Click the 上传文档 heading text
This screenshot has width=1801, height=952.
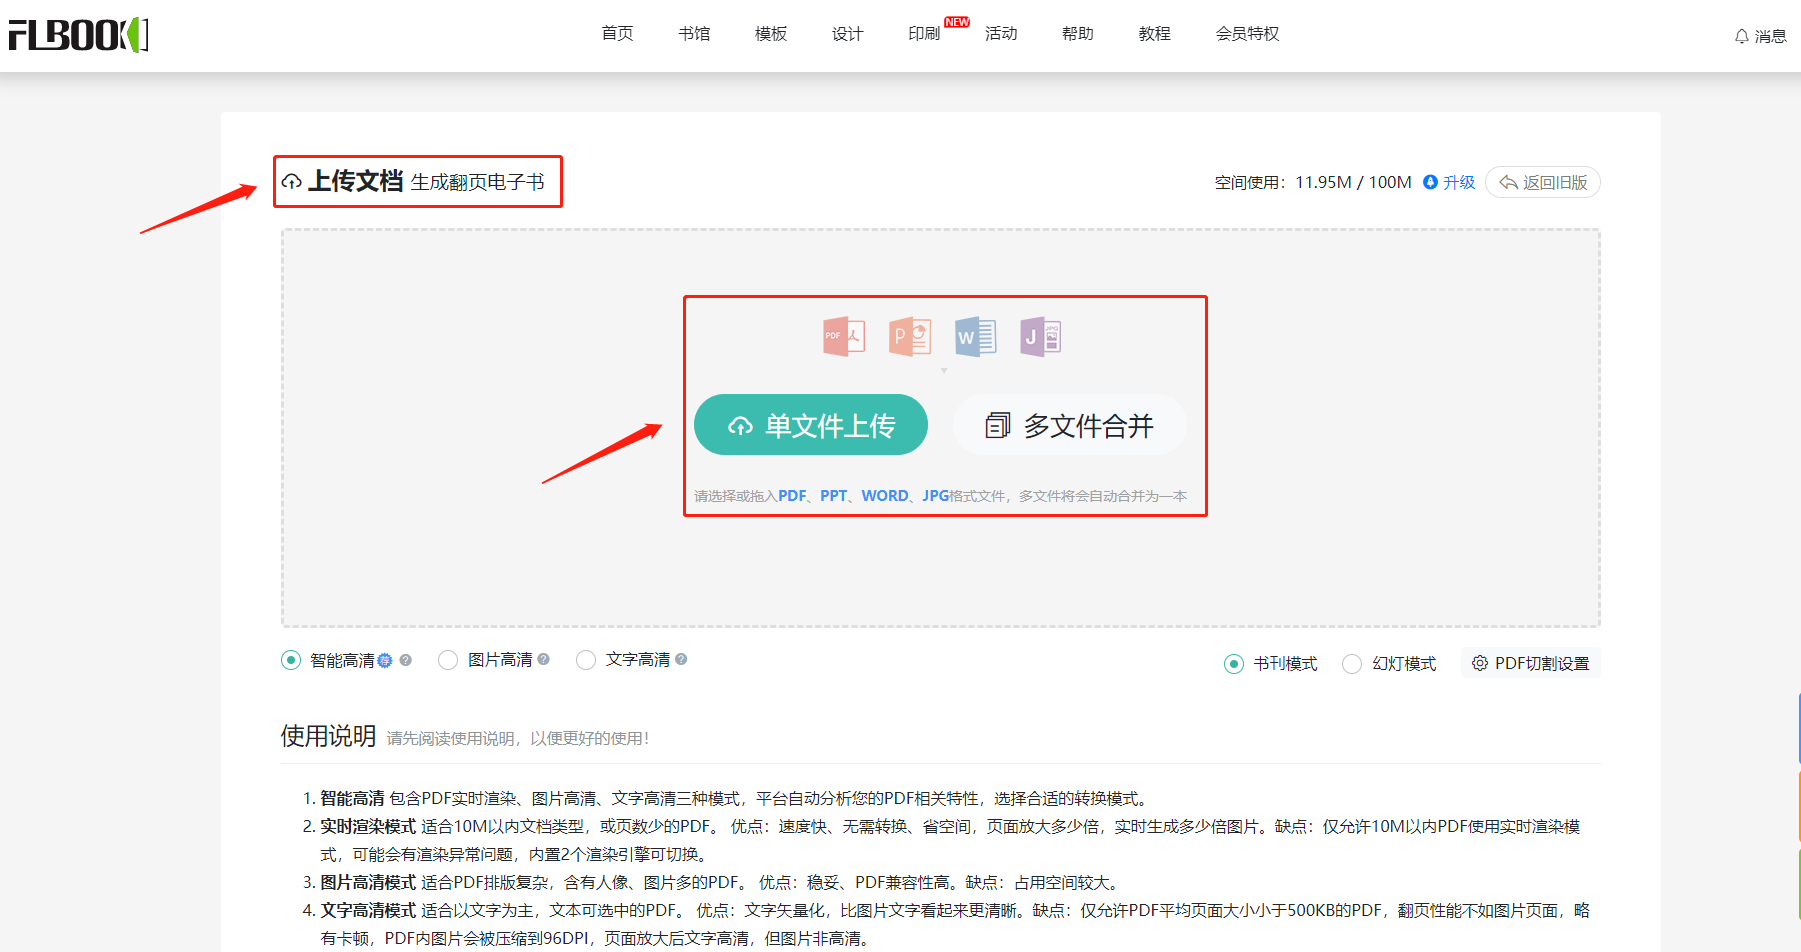pyautogui.click(x=355, y=181)
